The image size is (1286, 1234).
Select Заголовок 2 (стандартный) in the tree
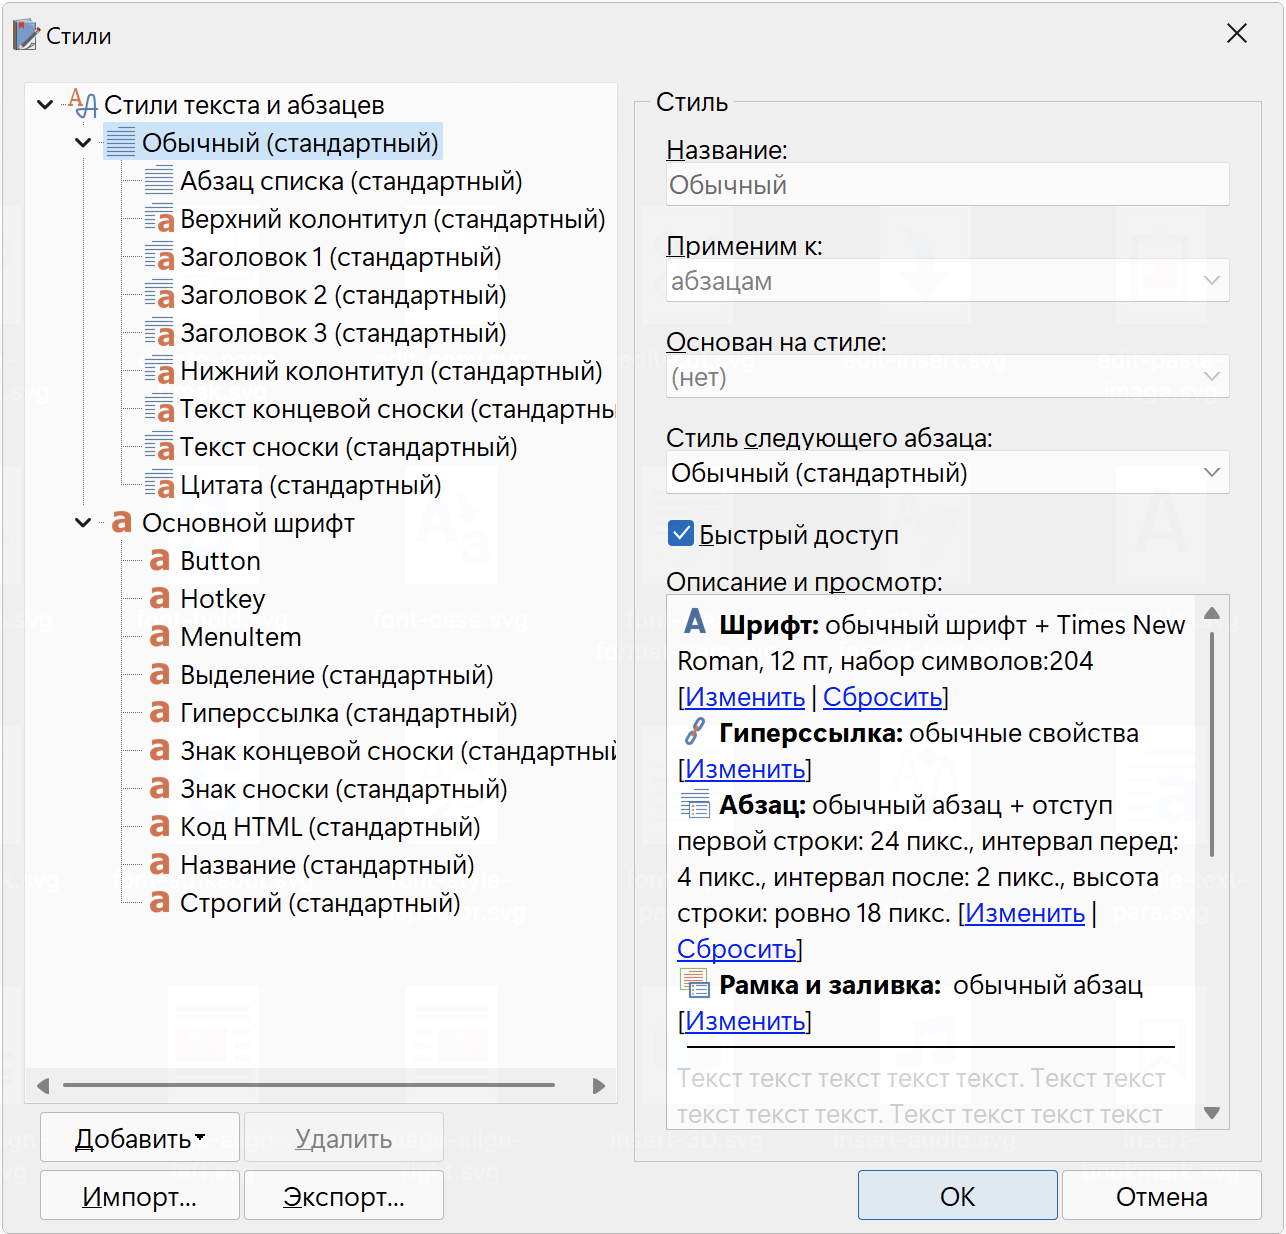342,295
